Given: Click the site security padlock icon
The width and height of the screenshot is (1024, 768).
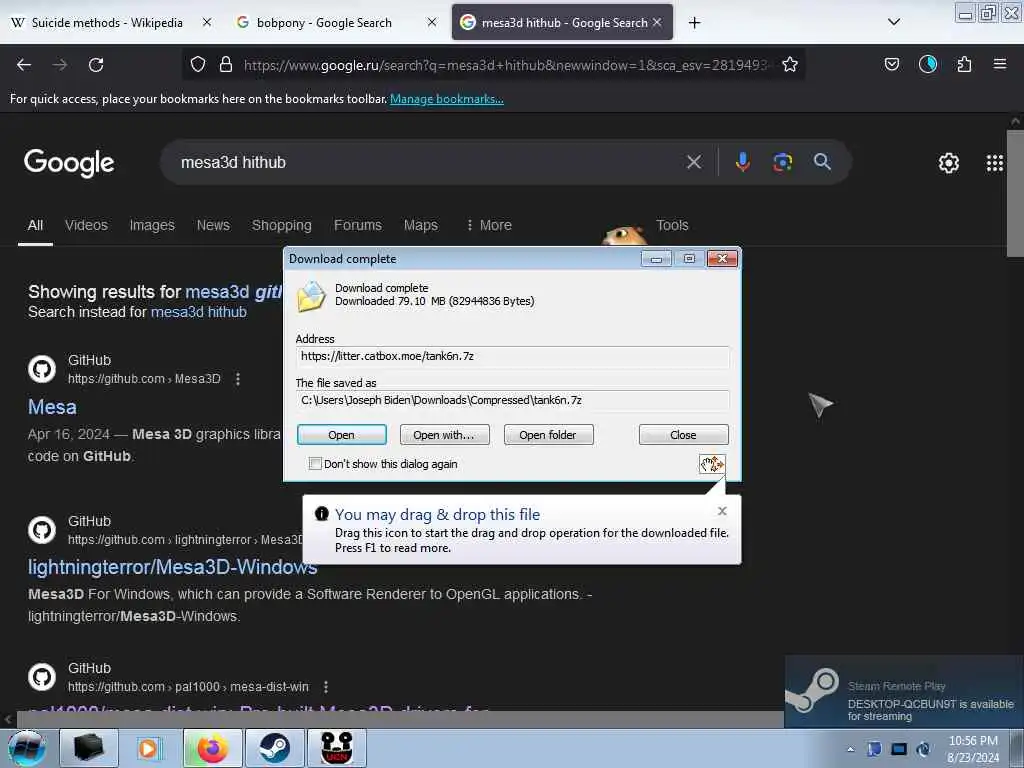Looking at the screenshot, I should click(x=226, y=64).
